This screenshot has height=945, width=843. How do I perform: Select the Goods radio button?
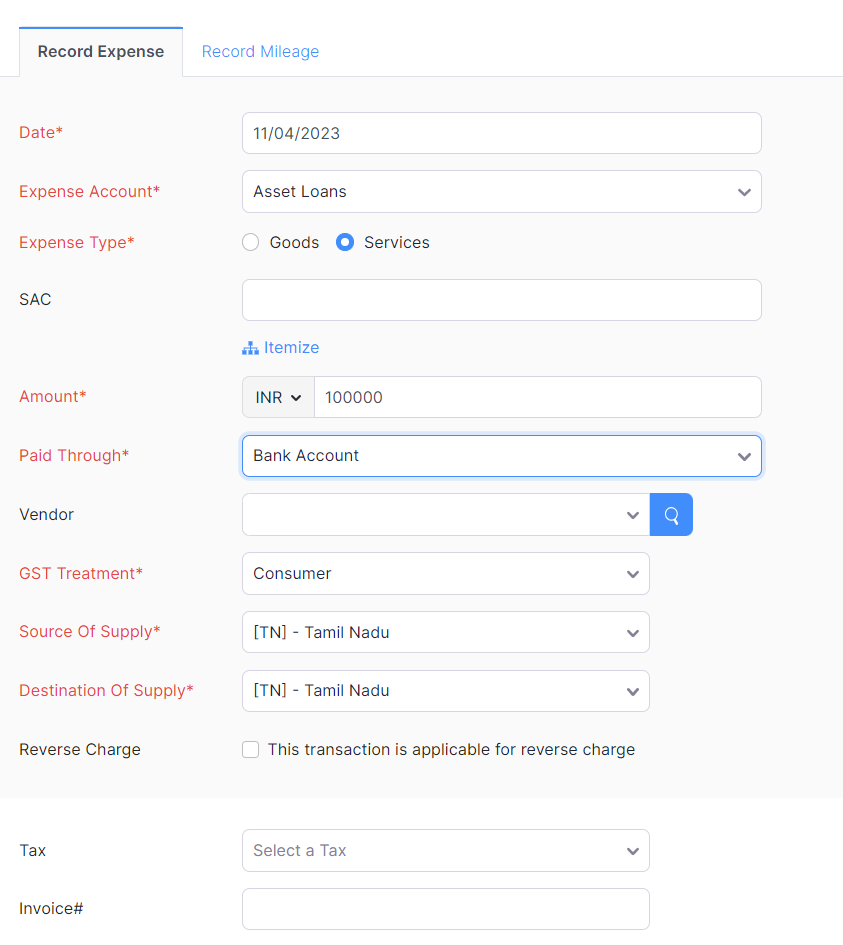(250, 242)
